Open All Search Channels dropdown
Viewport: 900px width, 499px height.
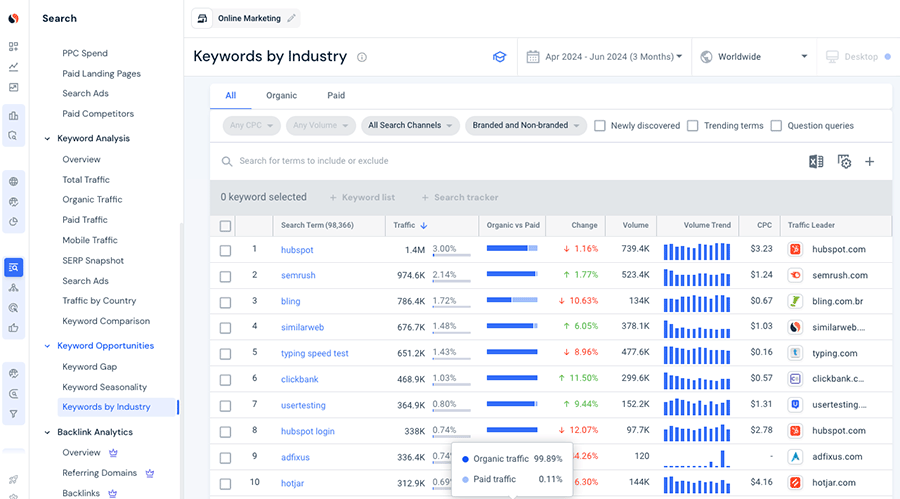coord(410,125)
